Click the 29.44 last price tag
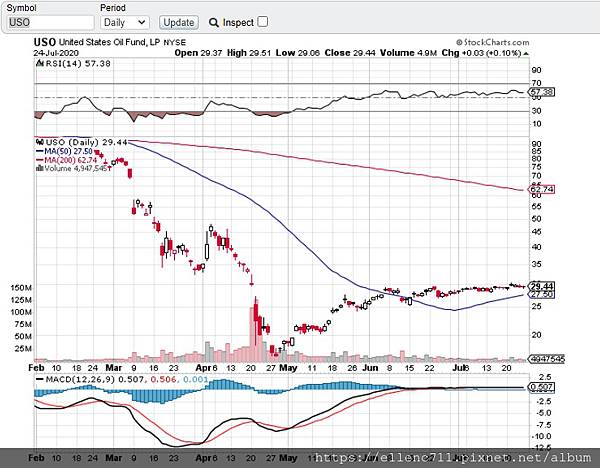600x468 pixels. tap(541, 286)
